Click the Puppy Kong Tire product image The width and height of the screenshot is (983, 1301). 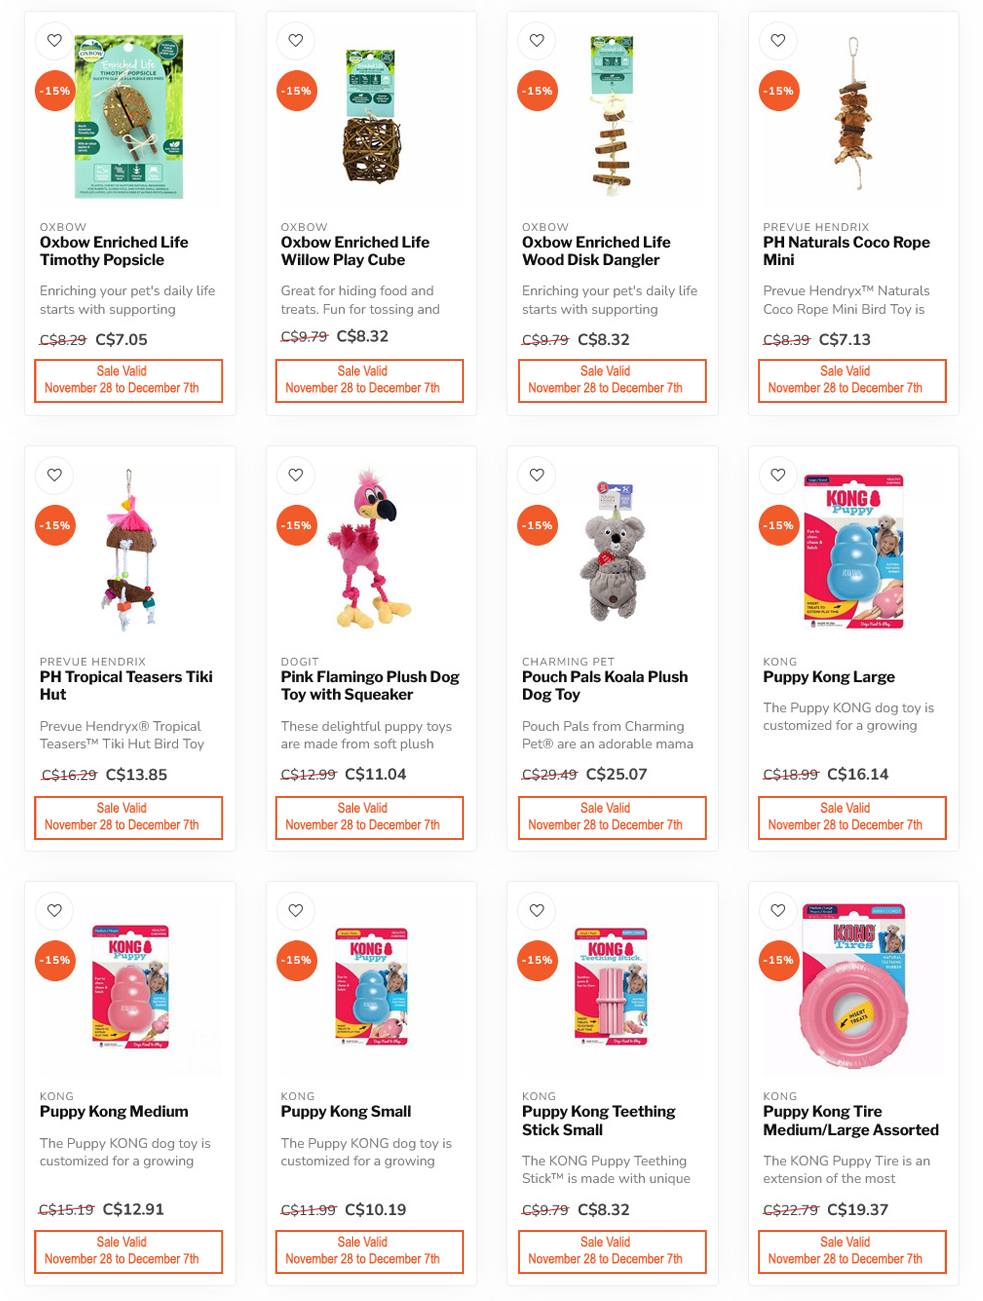pos(853,985)
